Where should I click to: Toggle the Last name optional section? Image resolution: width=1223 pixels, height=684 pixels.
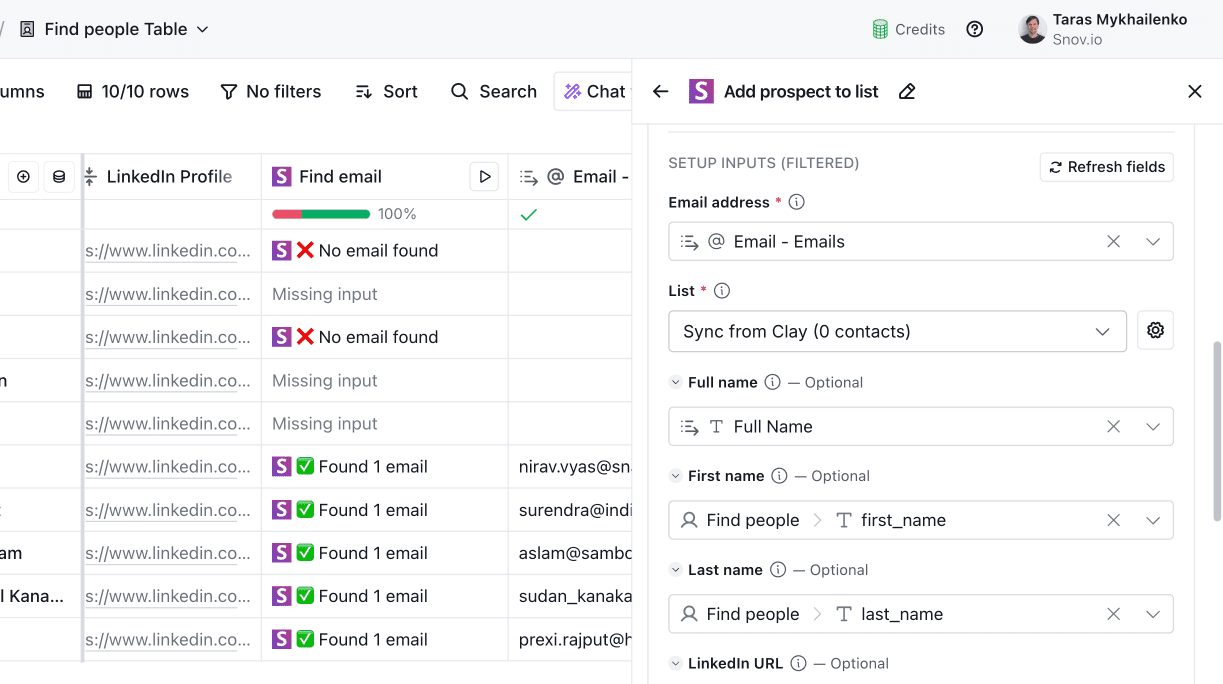(676, 570)
